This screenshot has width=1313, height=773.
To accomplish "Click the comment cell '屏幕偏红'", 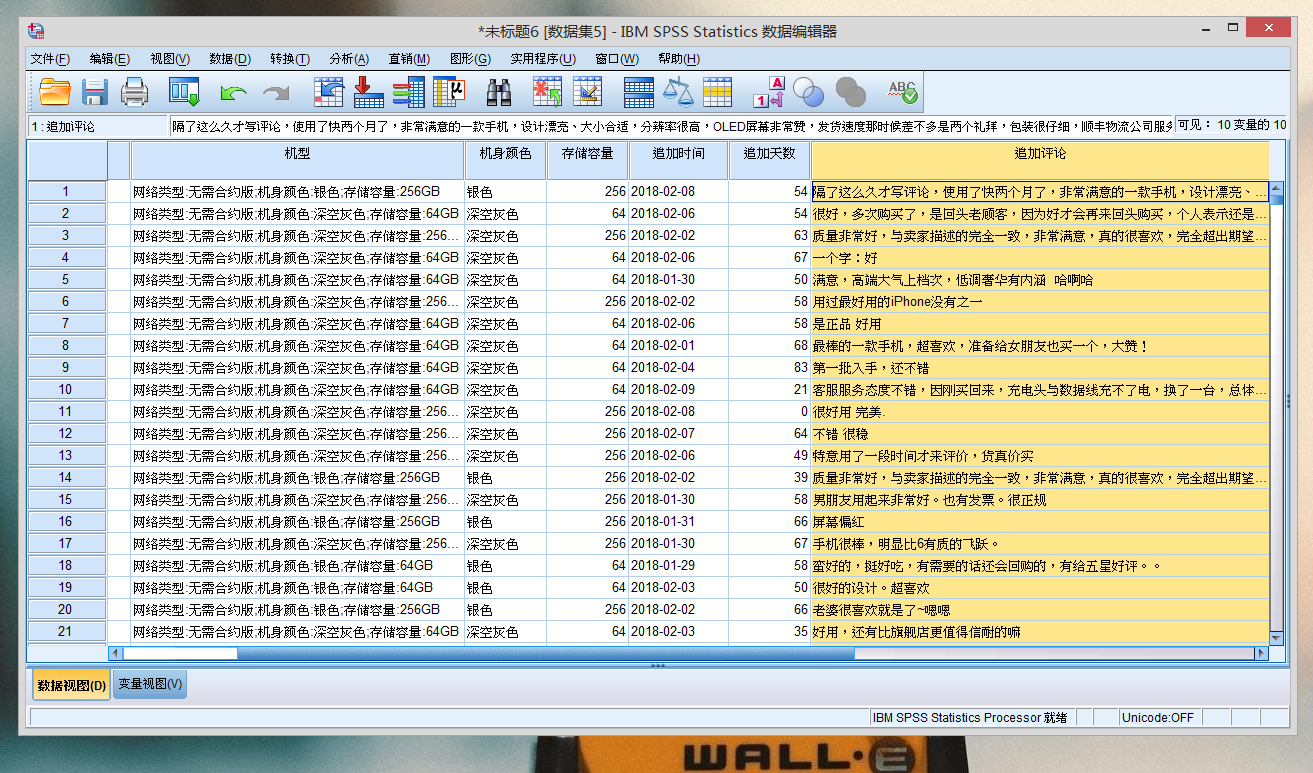I will tap(1040, 521).
